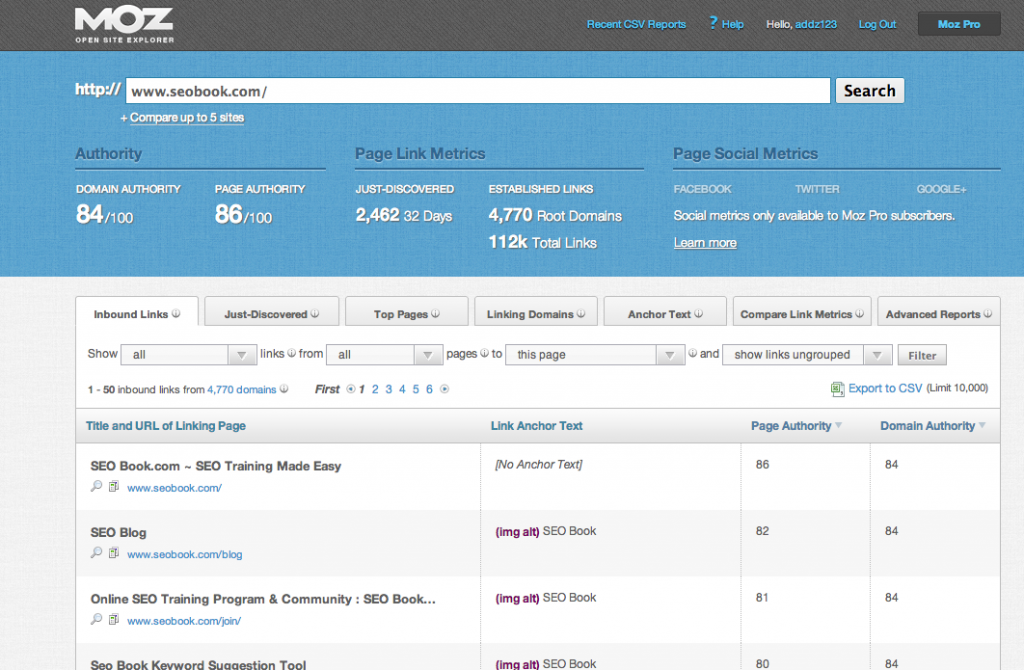Click info icon beside 4,770 domains count
This screenshot has height=670, width=1024.
click(284, 389)
